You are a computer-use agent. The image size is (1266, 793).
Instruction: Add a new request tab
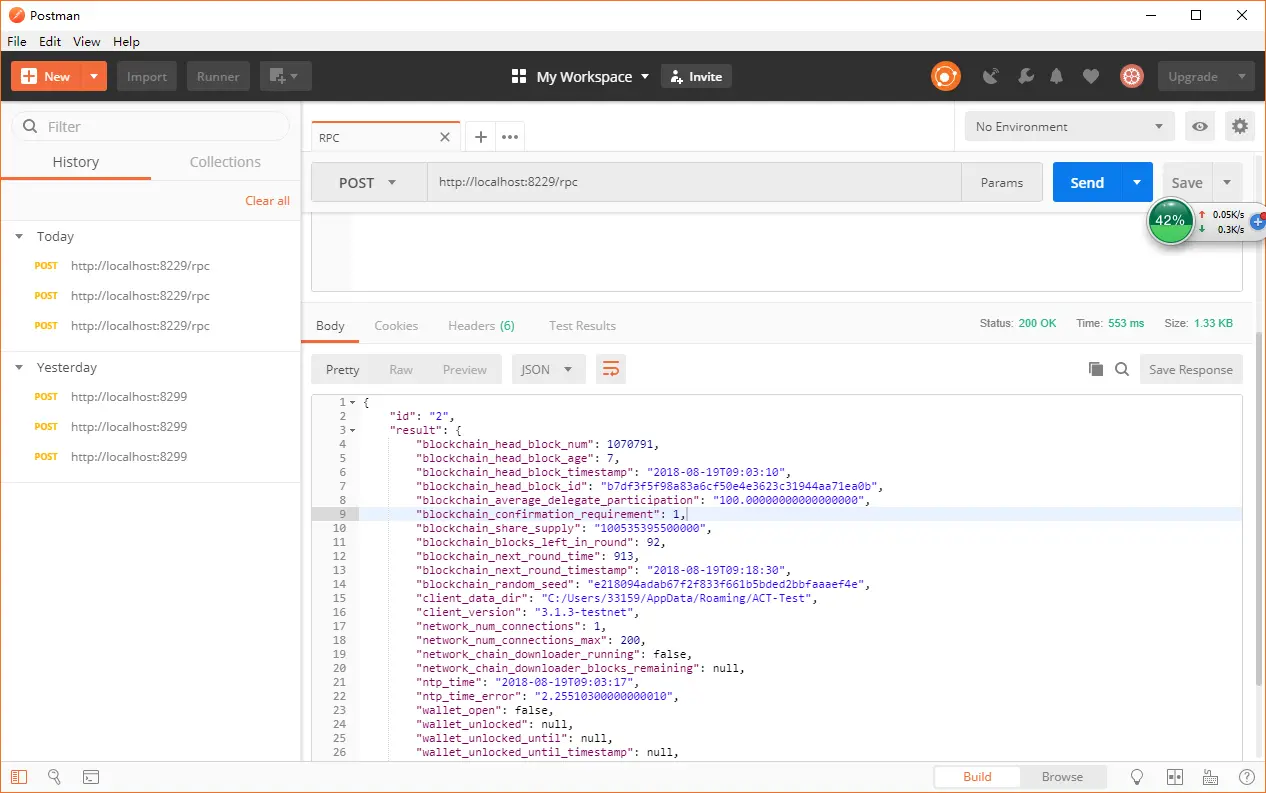click(480, 137)
